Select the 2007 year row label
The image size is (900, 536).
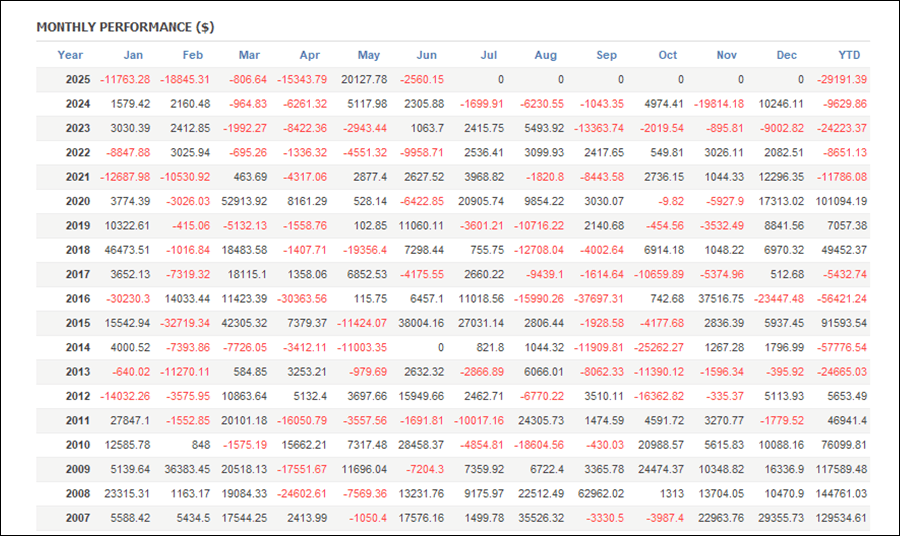click(x=78, y=518)
